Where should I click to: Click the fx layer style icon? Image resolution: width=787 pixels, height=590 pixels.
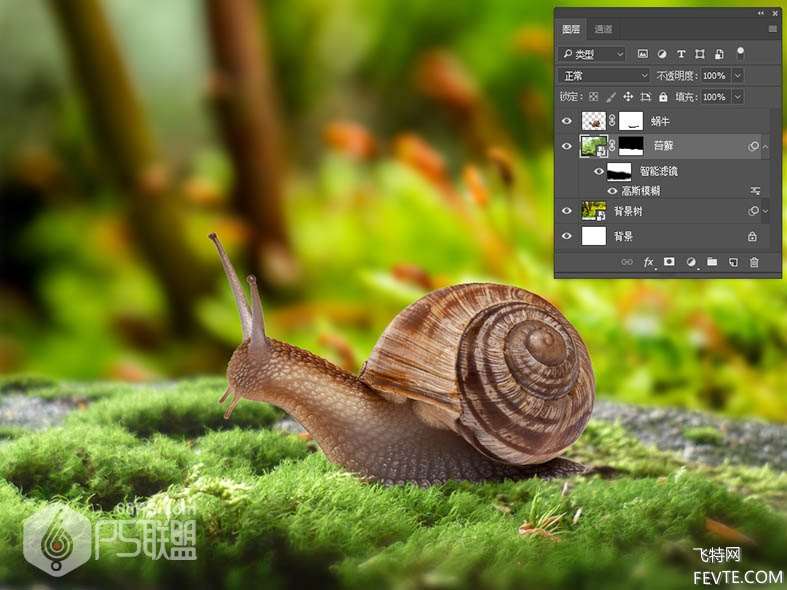pos(648,262)
